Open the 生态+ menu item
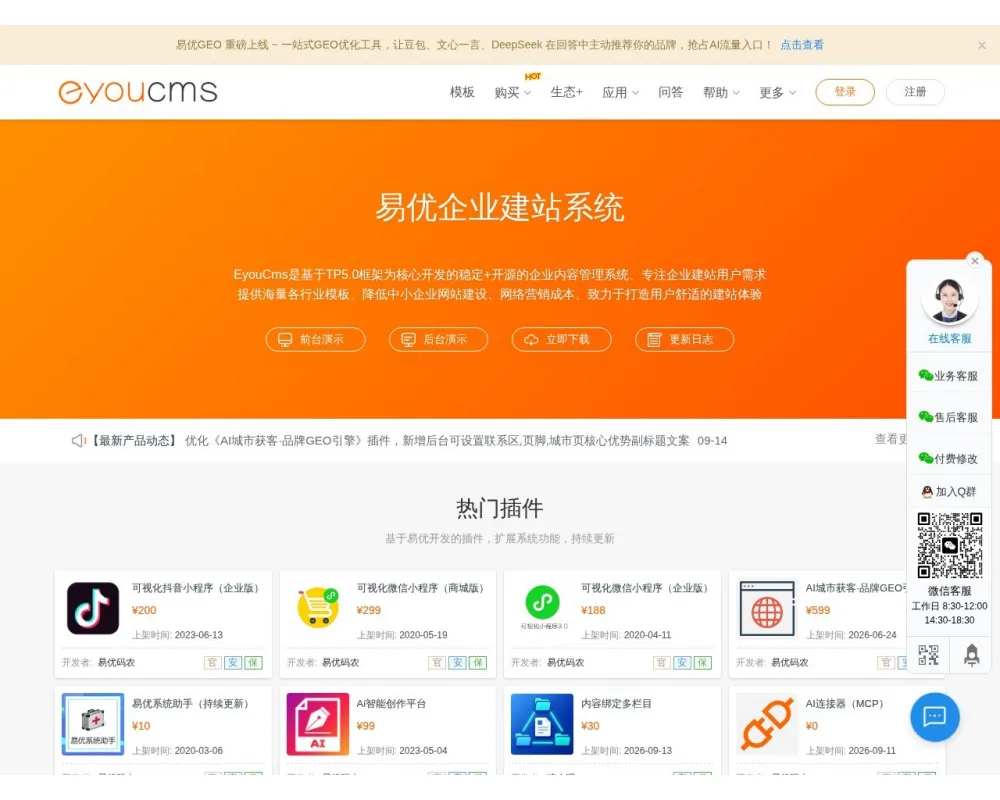This screenshot has width=1000, height=800. pyautogui.click(x=566, y=93)
